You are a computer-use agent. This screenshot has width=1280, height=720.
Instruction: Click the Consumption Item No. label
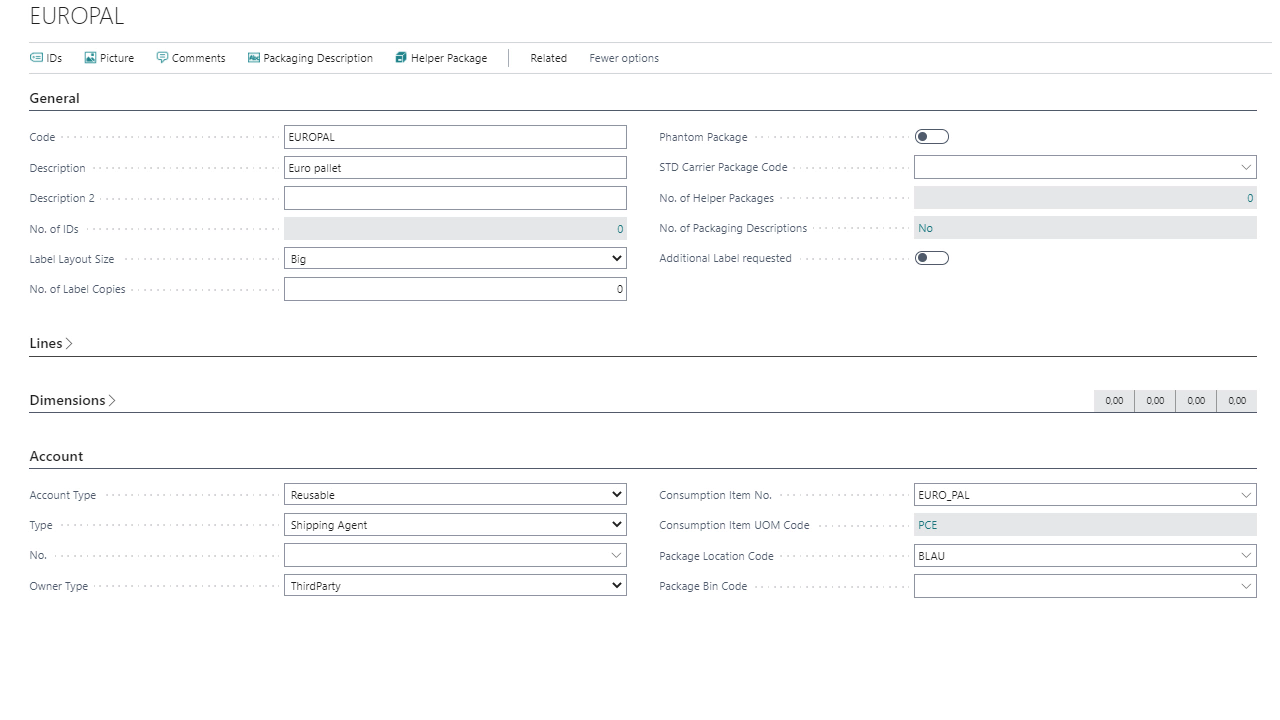pyautogui.click(x=716, y=495)
